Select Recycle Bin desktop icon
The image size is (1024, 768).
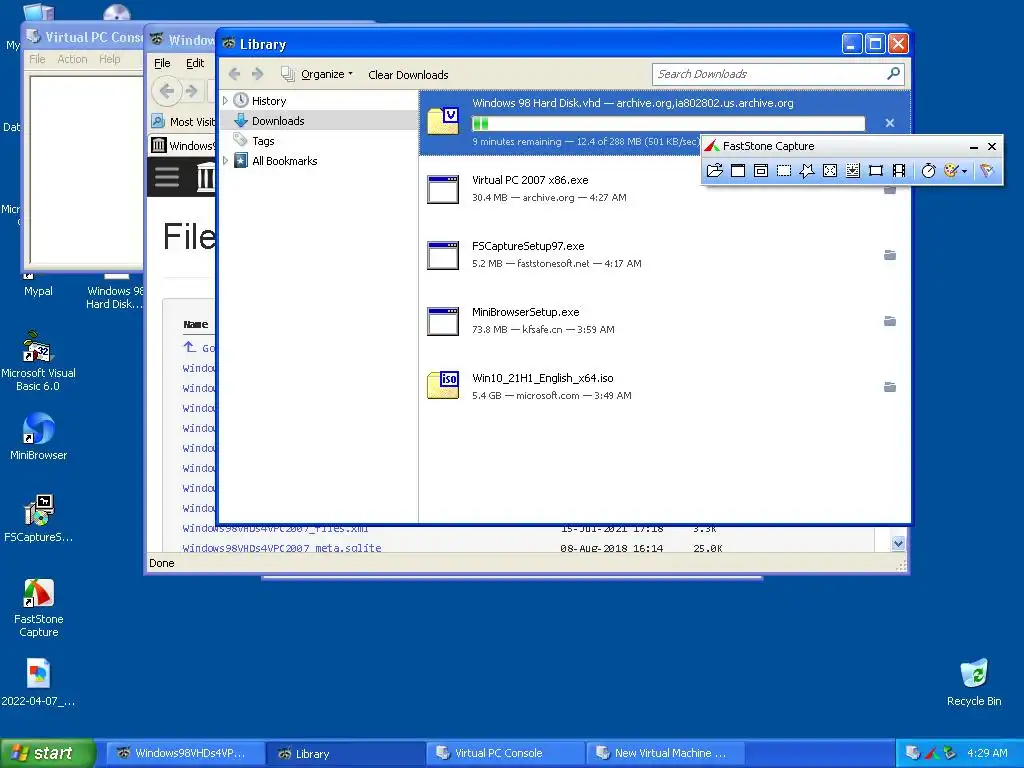tap(974, 682)
